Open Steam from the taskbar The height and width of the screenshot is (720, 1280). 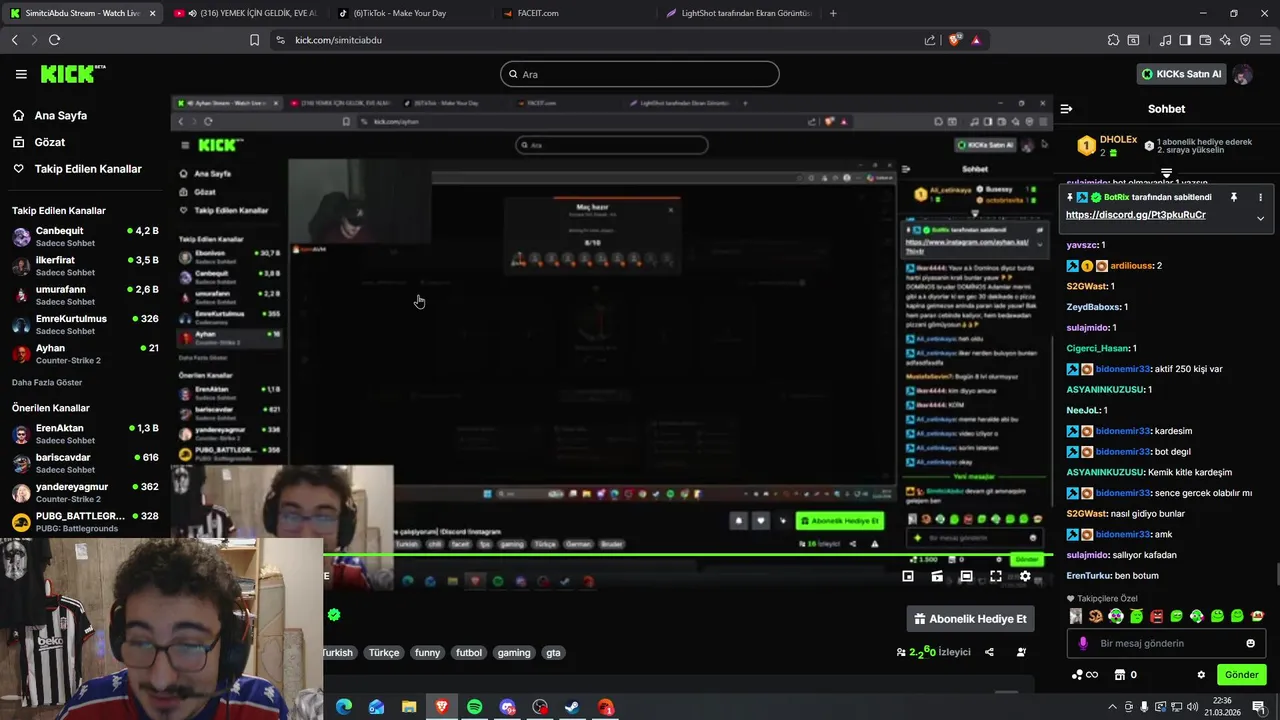[573, 707]
